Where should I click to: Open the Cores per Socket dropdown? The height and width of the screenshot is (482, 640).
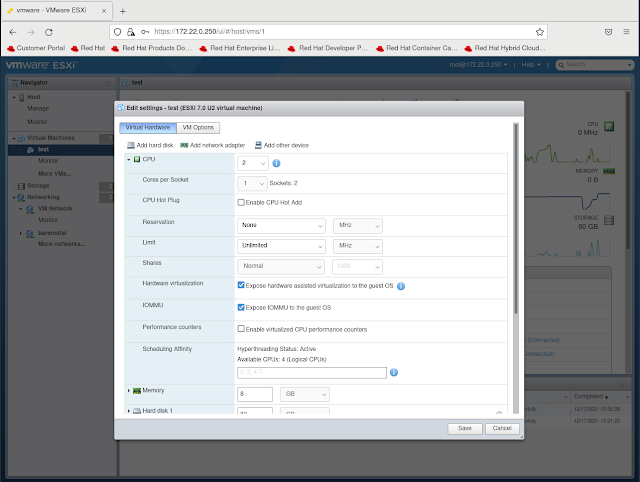point(252,184)
